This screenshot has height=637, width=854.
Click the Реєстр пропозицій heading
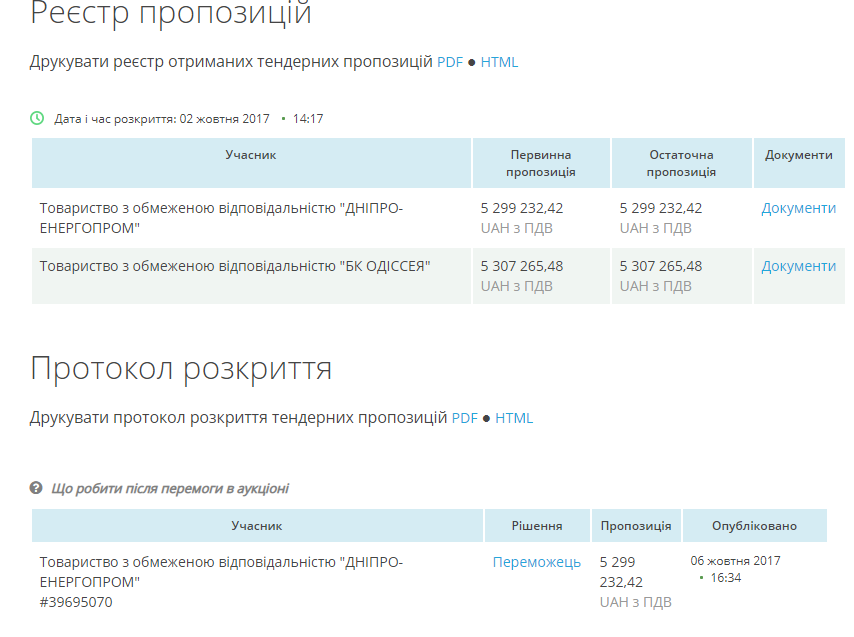pyautogui.click(x=171, y=14)
